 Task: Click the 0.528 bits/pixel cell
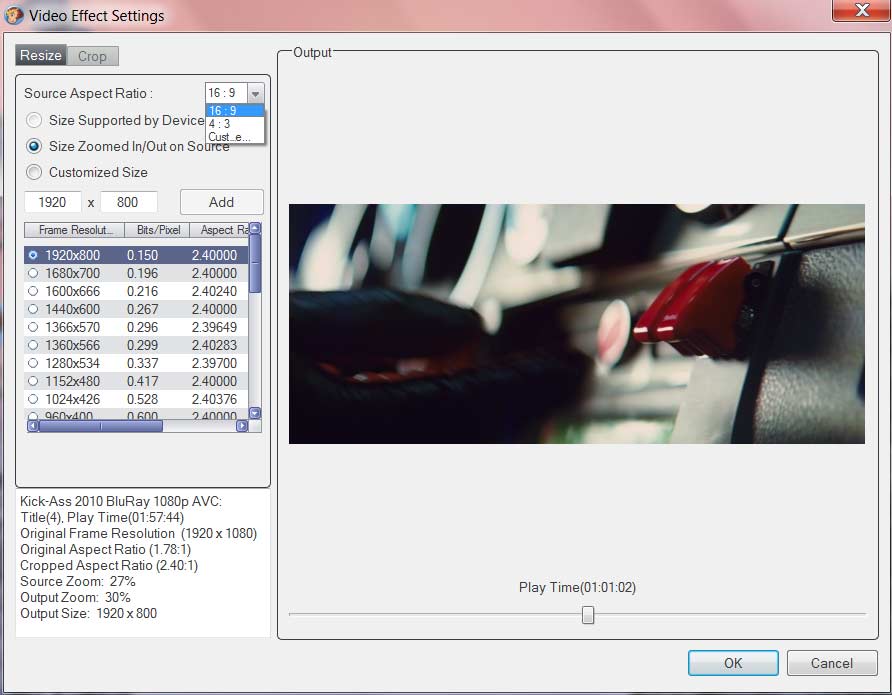pos(142,399)
